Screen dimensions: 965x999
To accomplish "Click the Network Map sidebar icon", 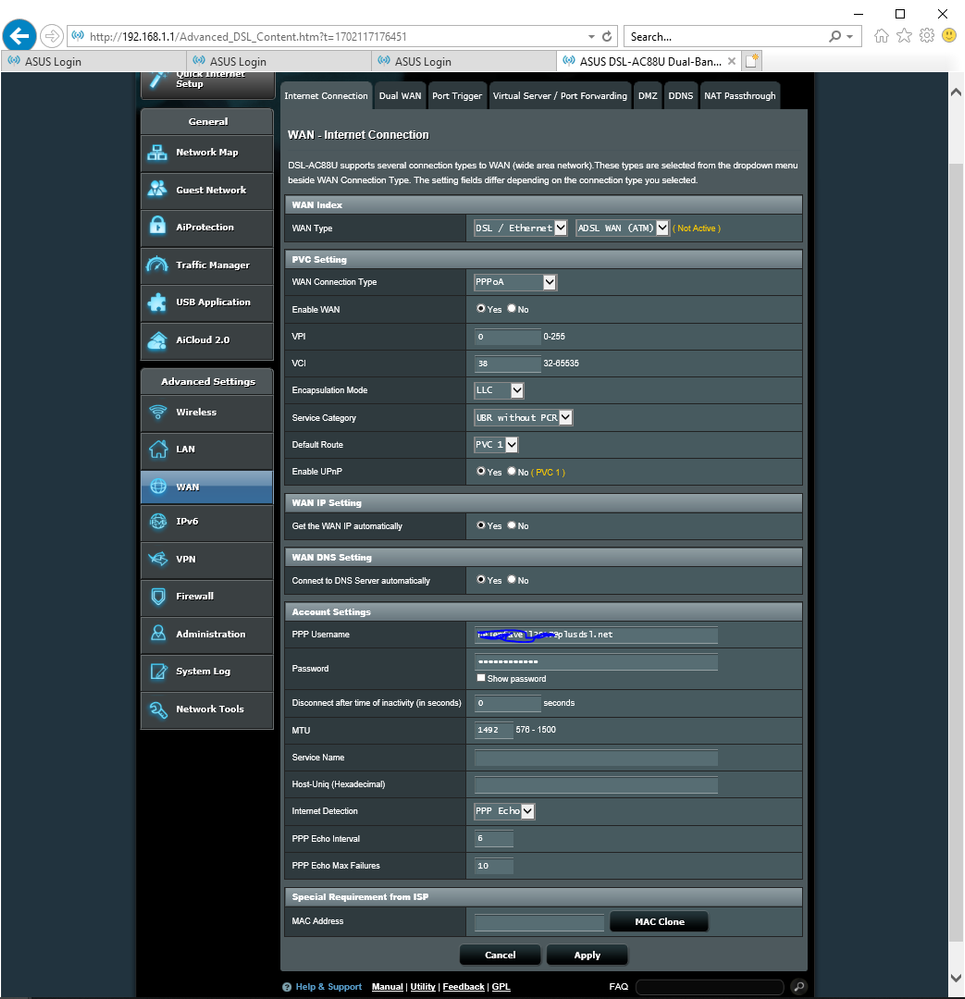I will [x=157, y=153].
